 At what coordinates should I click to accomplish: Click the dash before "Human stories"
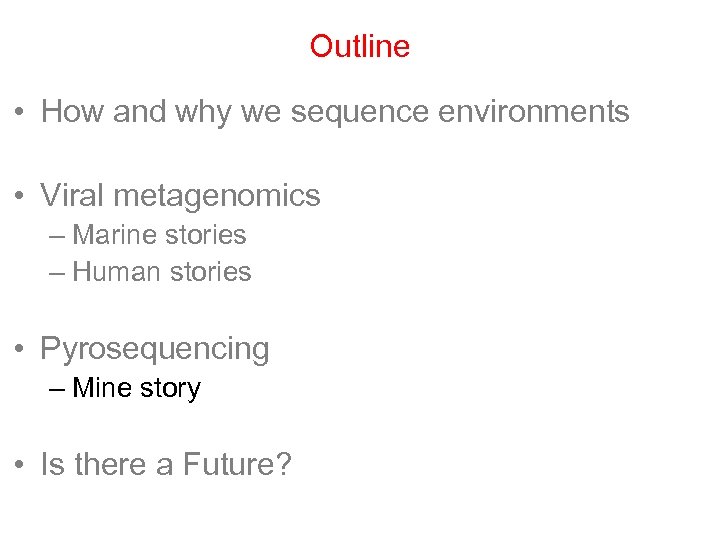[x=55, y=273]
